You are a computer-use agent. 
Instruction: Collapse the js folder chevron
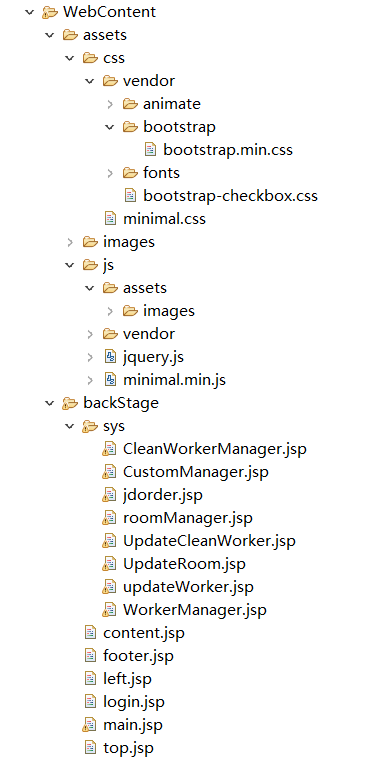(x=70, y=265)
